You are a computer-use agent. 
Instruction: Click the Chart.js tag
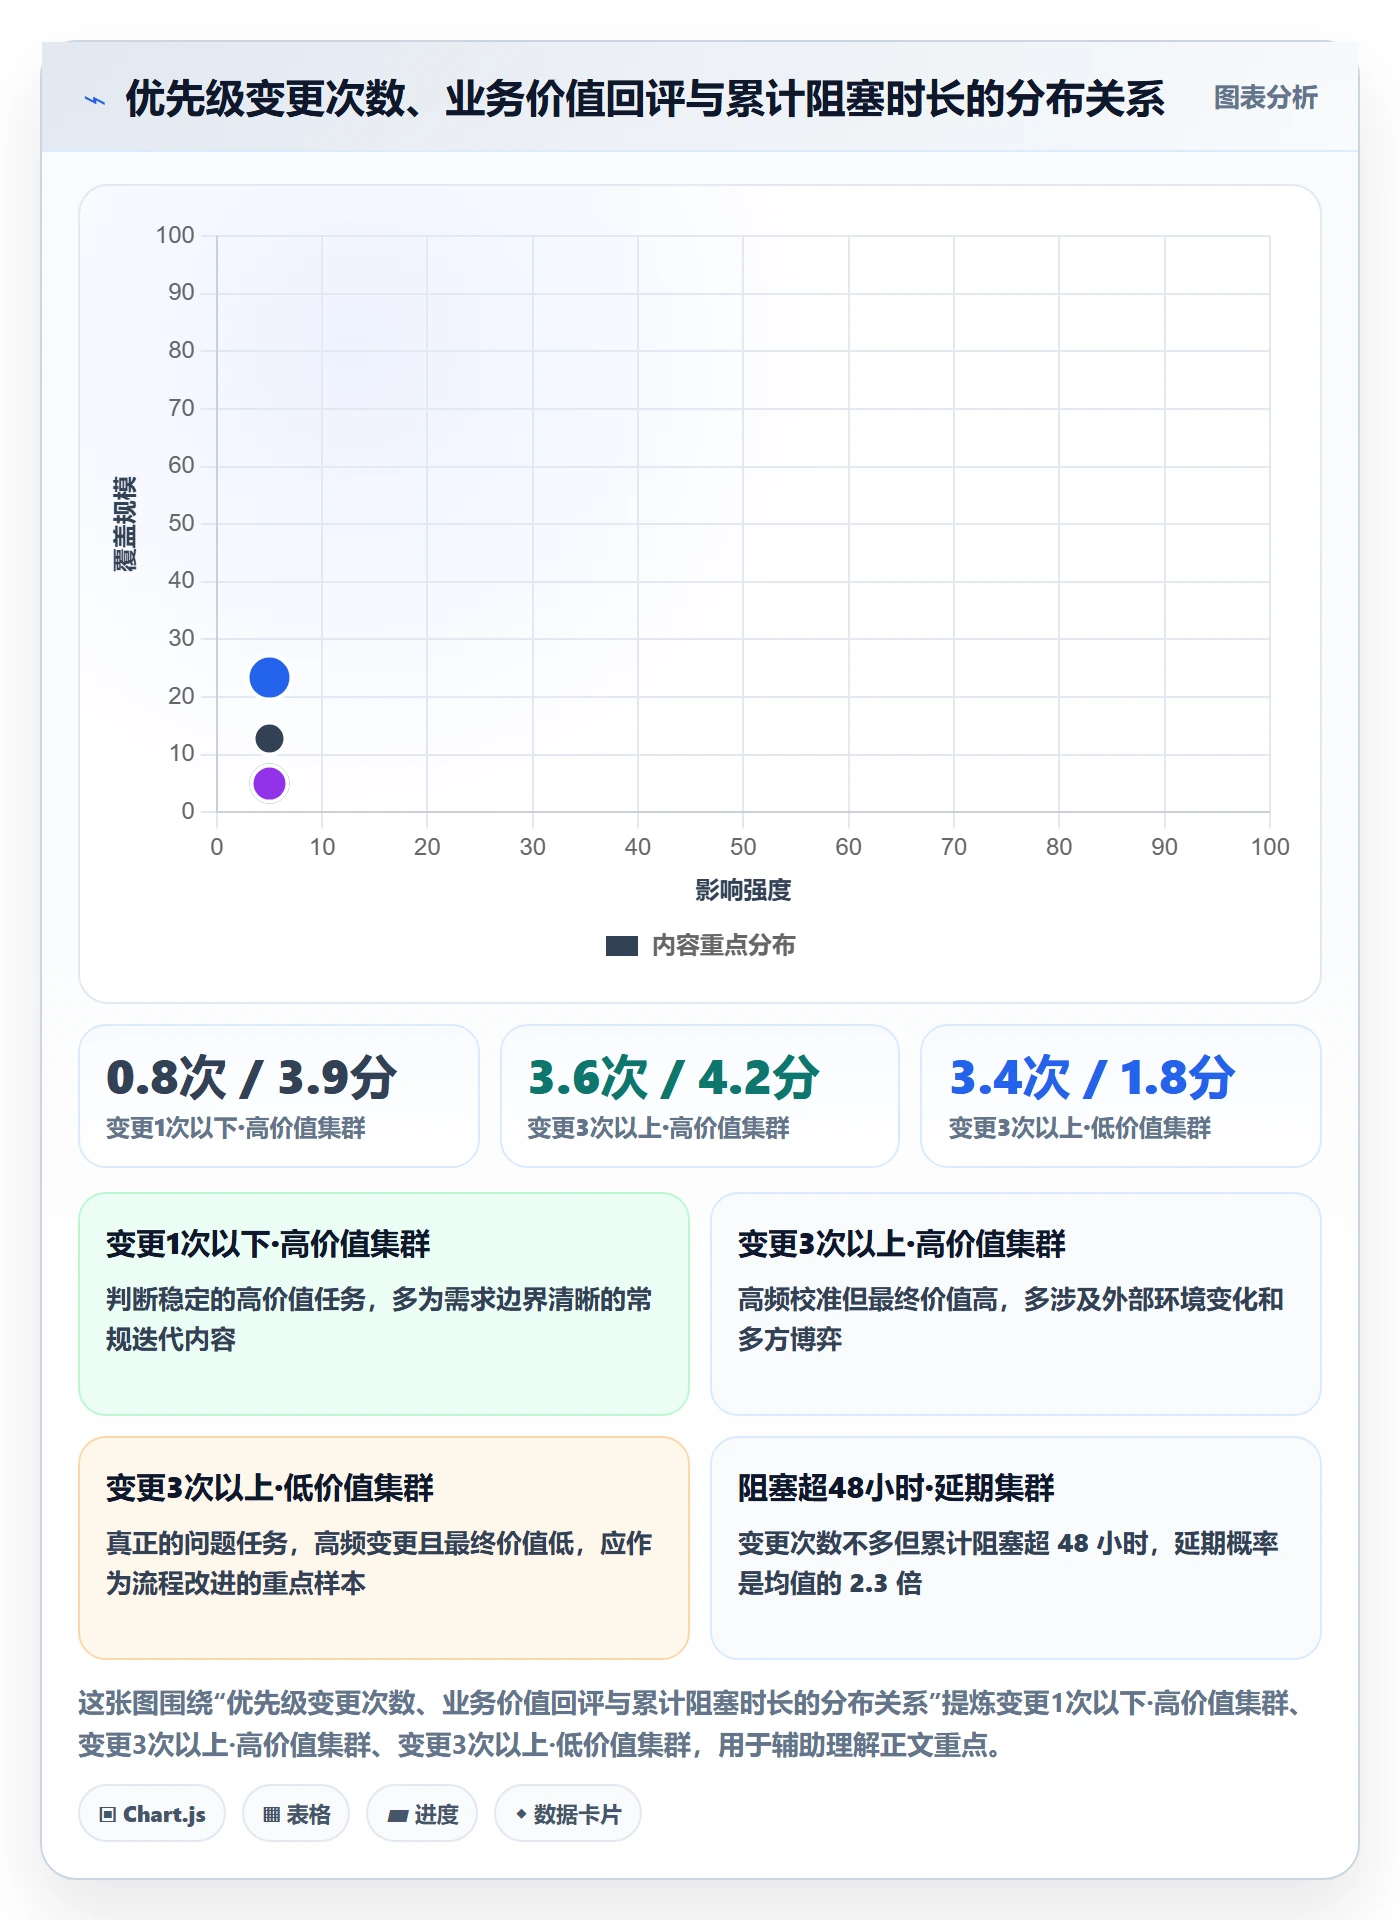pos(152,1814)
